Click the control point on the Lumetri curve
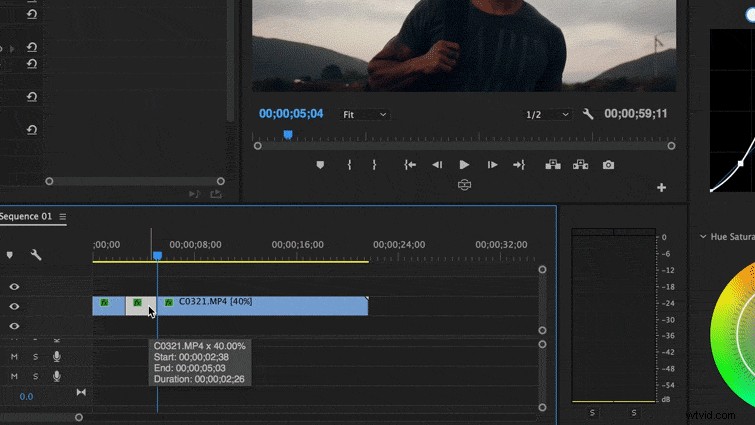This screenshot has height=425, width=755. (x=741, y=164)
